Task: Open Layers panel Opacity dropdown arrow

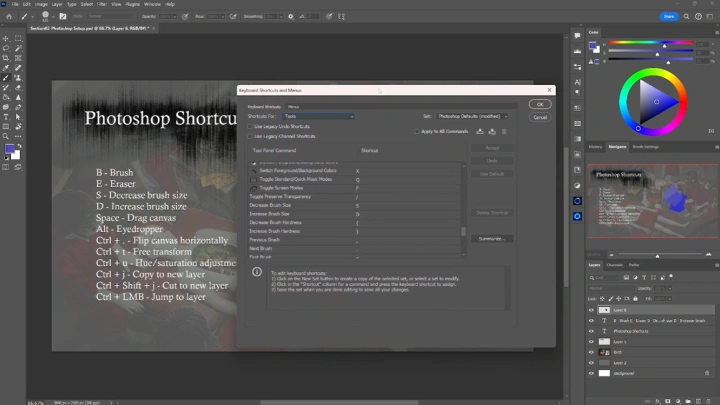Action: click(x=670, y=288)
